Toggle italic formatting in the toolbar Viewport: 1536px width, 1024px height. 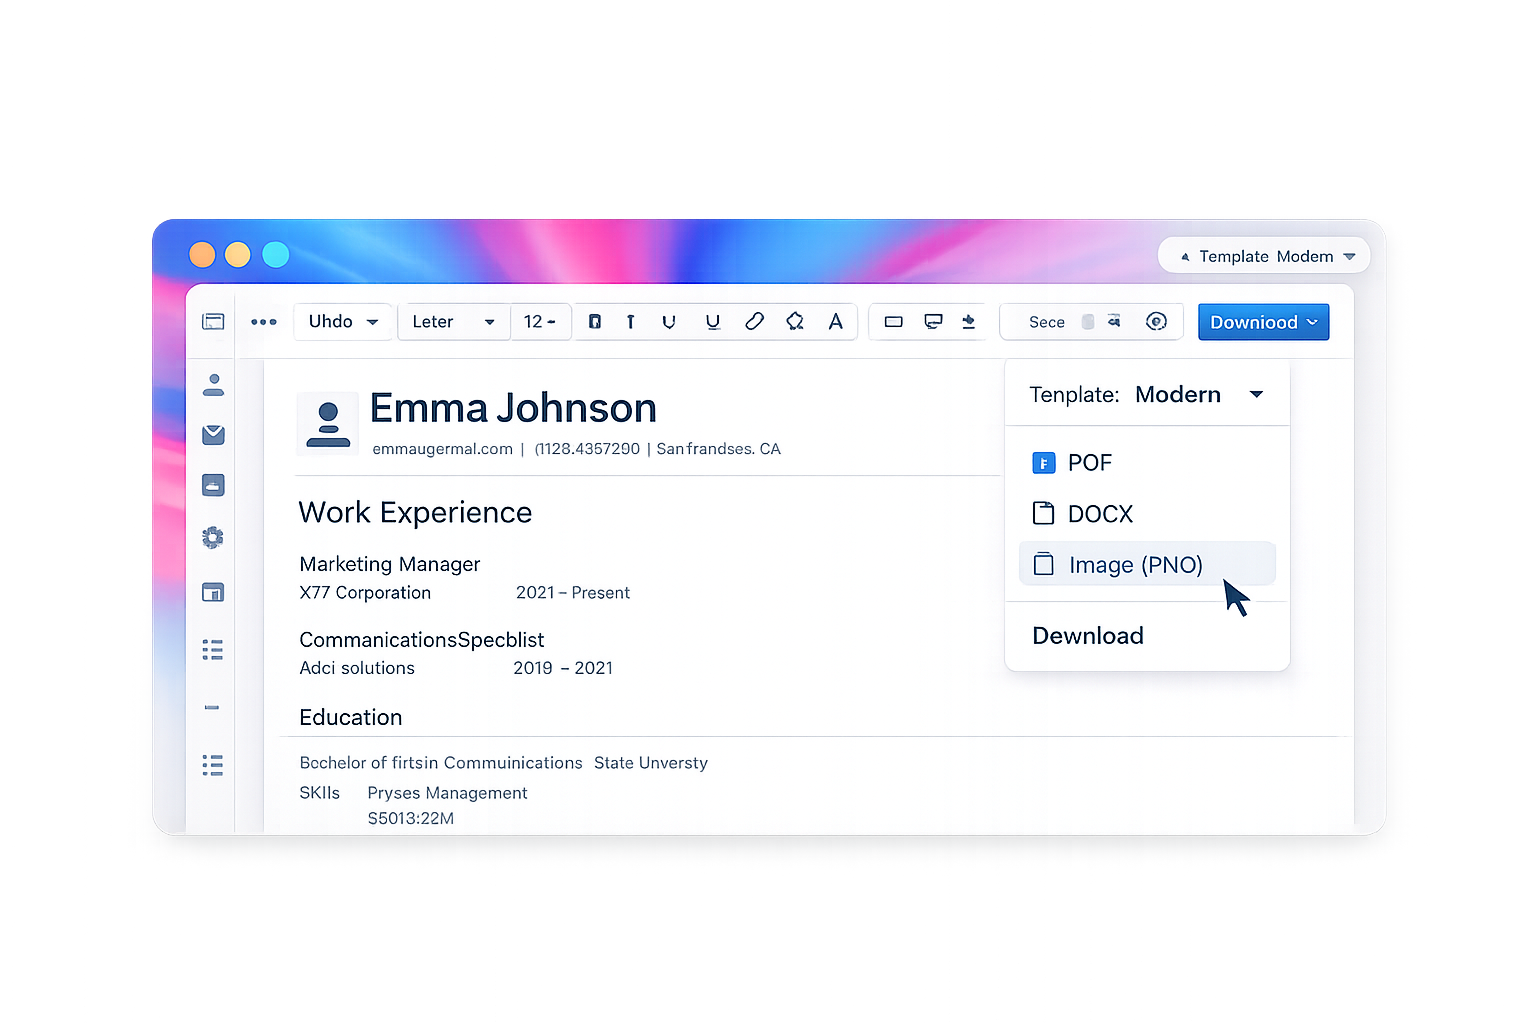[x=631, y=321]
